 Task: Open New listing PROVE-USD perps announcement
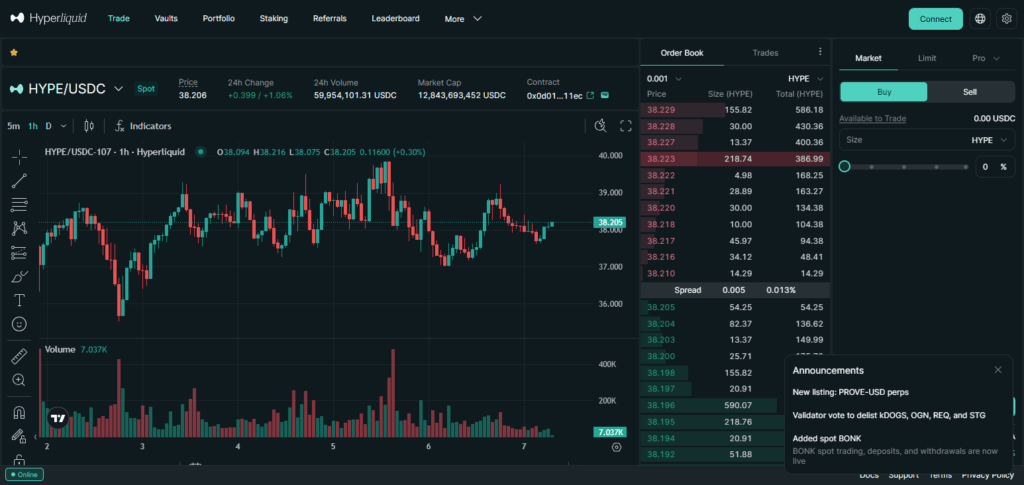[x=850, y=392]
